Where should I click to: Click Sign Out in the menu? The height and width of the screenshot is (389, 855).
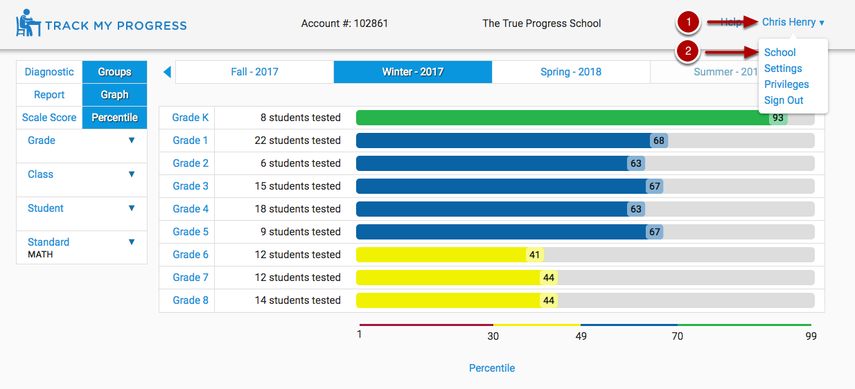point(784,100)
